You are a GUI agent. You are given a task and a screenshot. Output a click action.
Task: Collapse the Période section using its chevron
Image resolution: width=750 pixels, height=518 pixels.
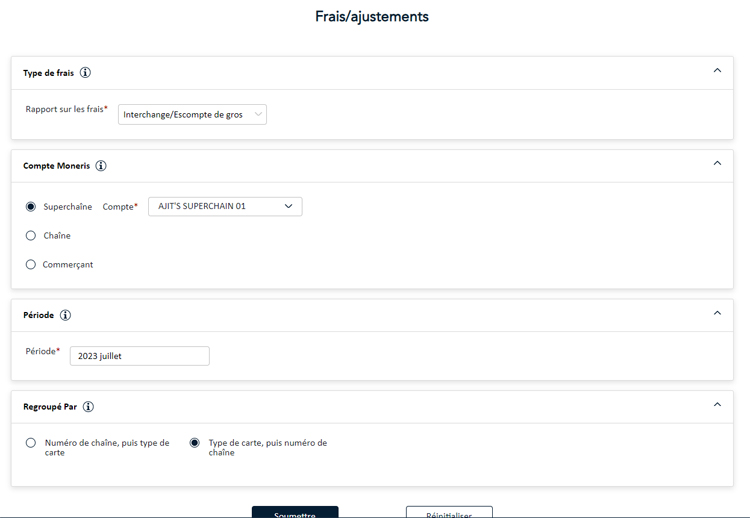pos(717,313)
